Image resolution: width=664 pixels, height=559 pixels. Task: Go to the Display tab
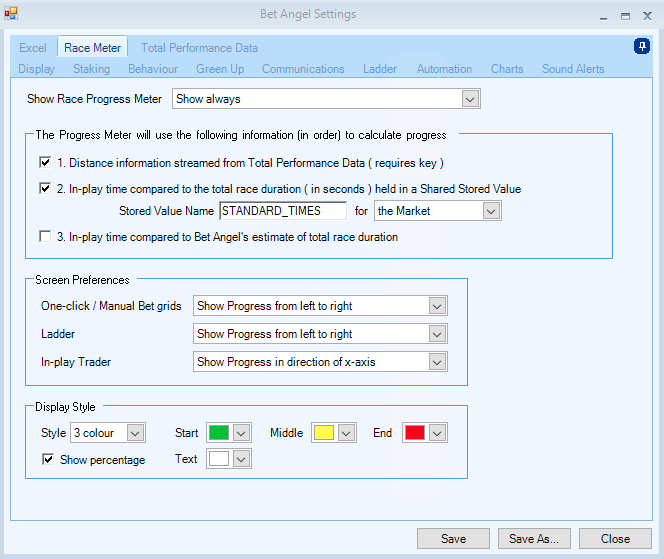[36, 69]
